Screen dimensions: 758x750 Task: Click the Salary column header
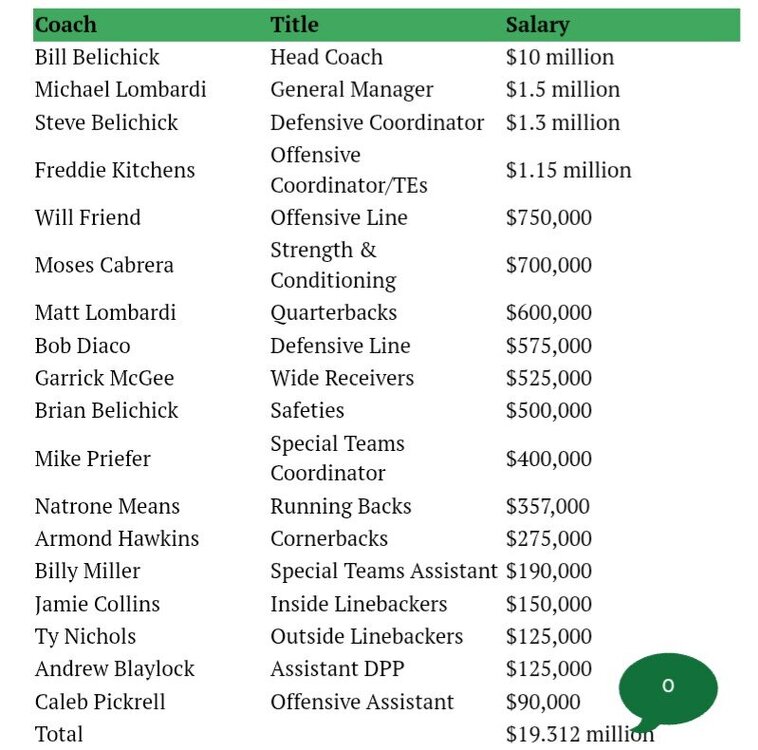tap(537, 25)
